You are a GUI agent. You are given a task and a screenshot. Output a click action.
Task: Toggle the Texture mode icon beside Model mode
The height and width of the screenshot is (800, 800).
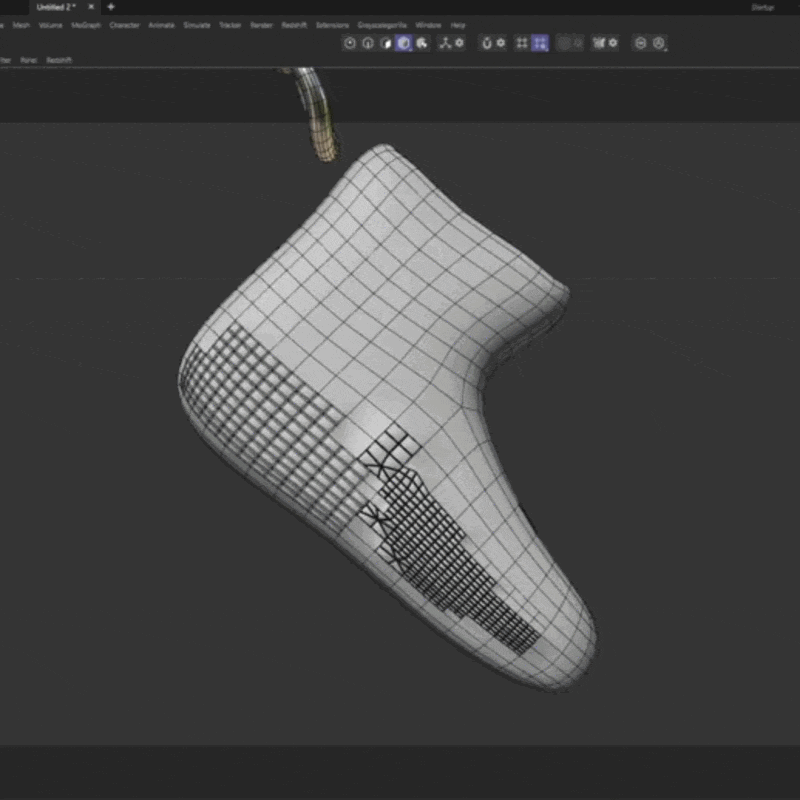422,43
